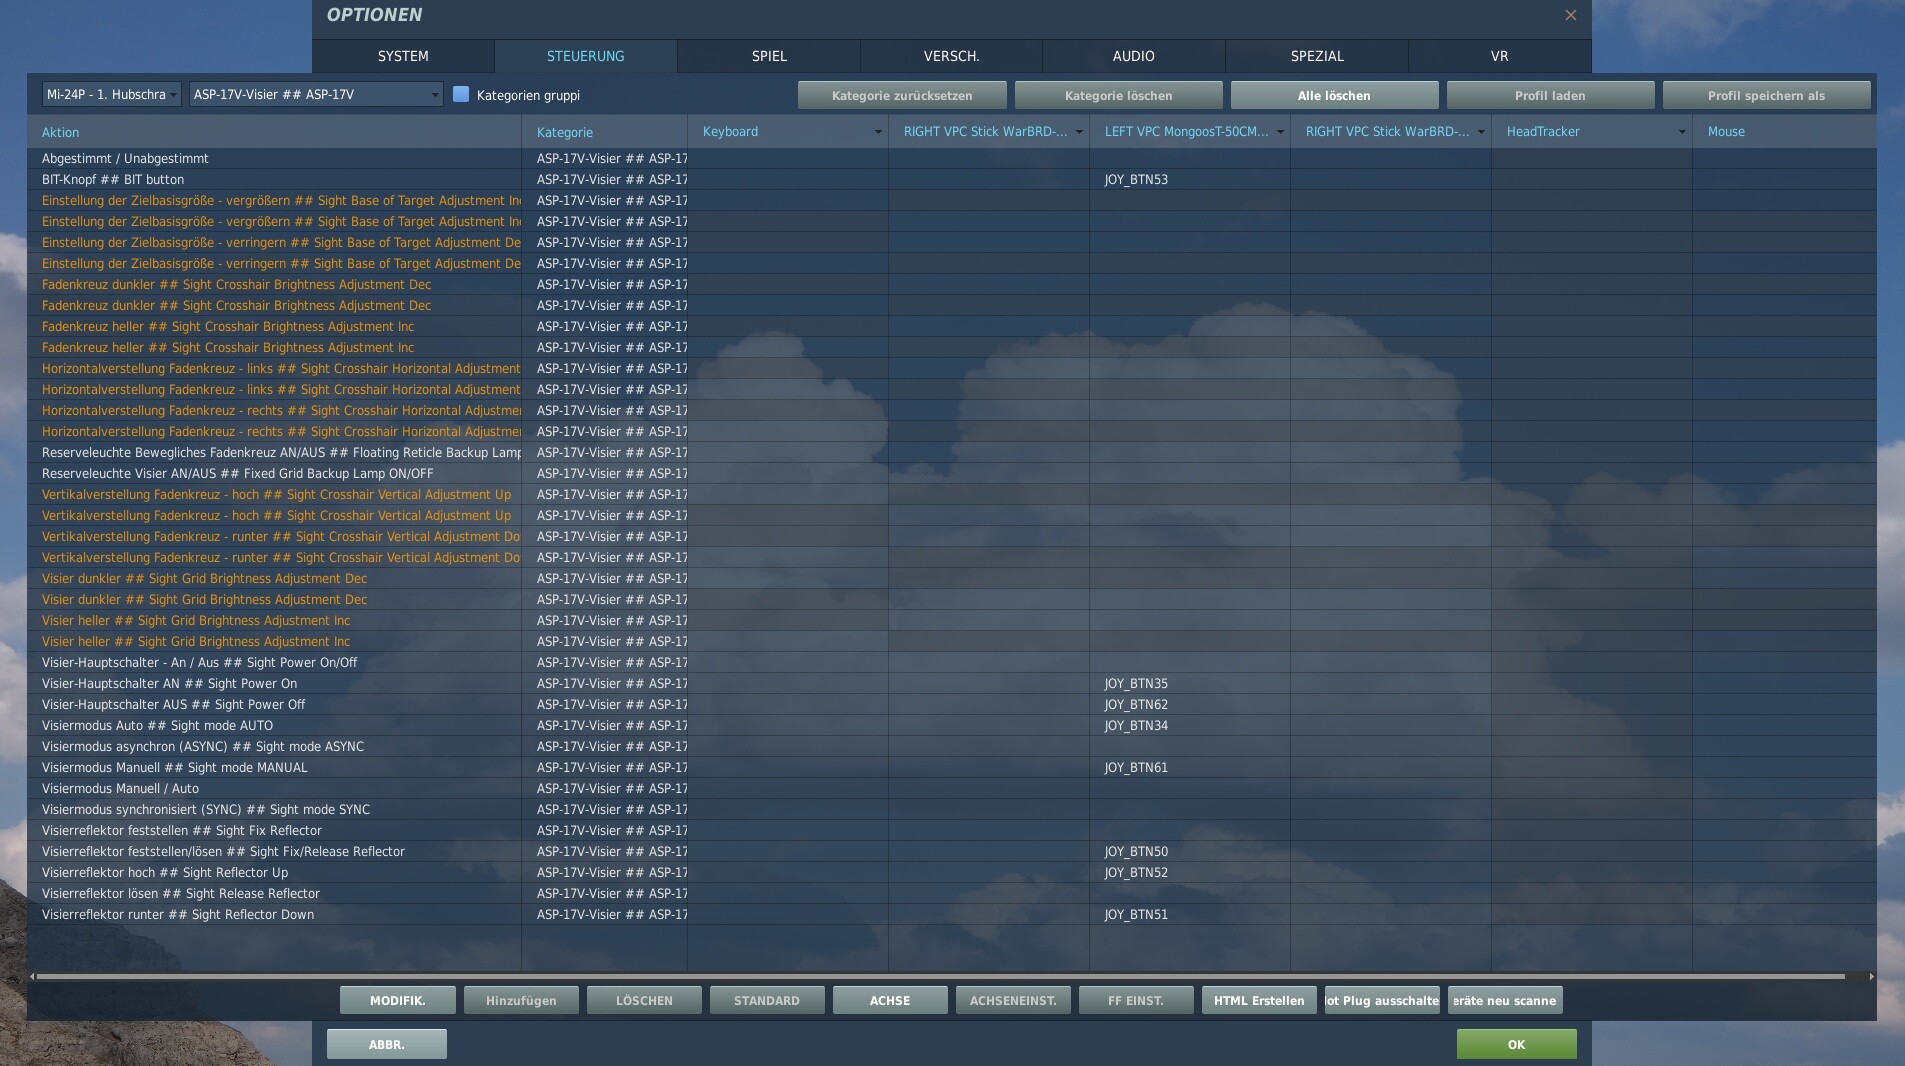Click the JOY_BTN61 binding cell
The height and width of the screenshot is (1066, 1905).
coord(1190,768)
